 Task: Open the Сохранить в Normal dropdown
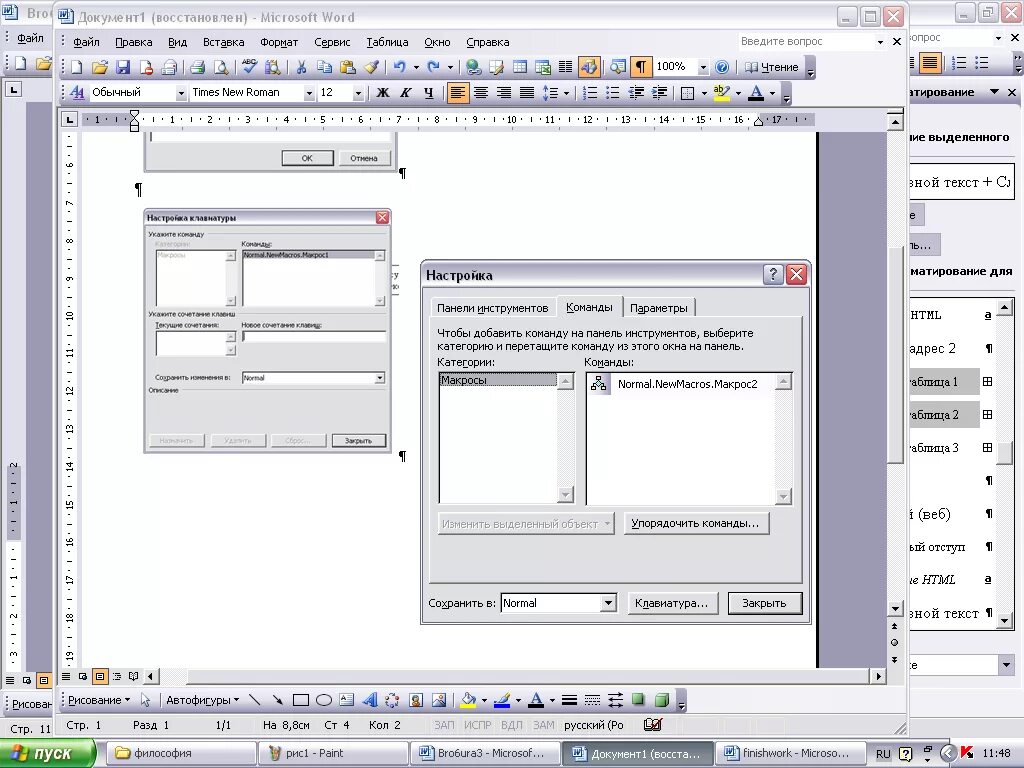[x=608, y=603]
